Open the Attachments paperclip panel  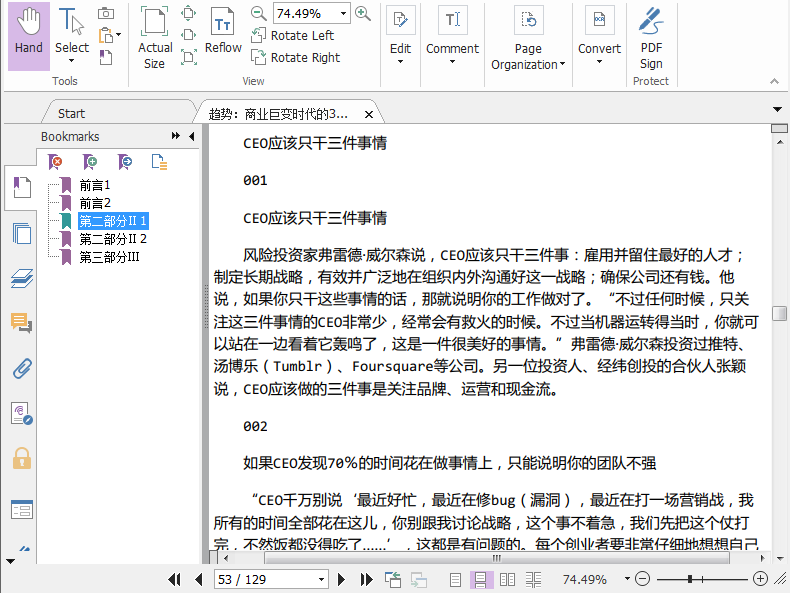(22, 368)
